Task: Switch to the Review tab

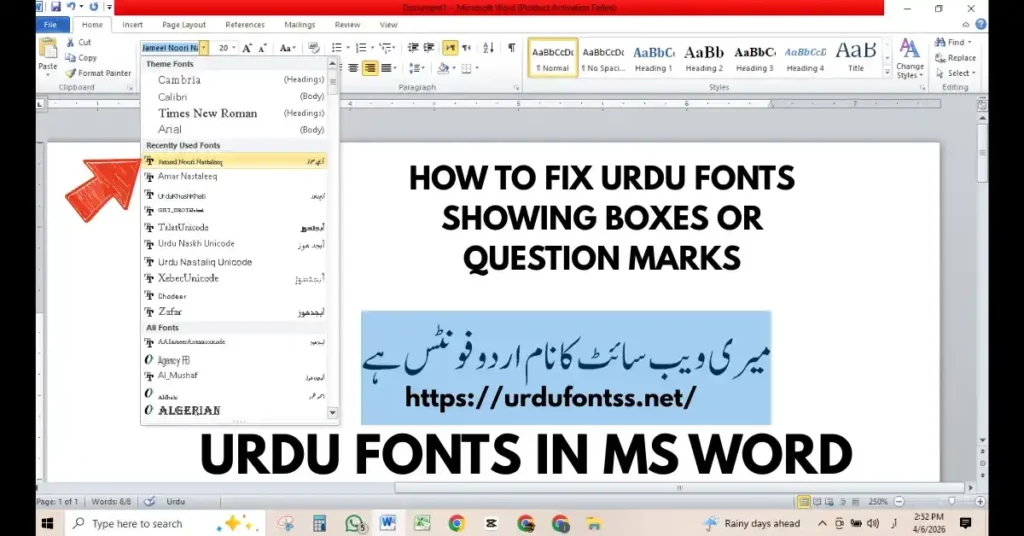Action: click(x=347, y=25)
